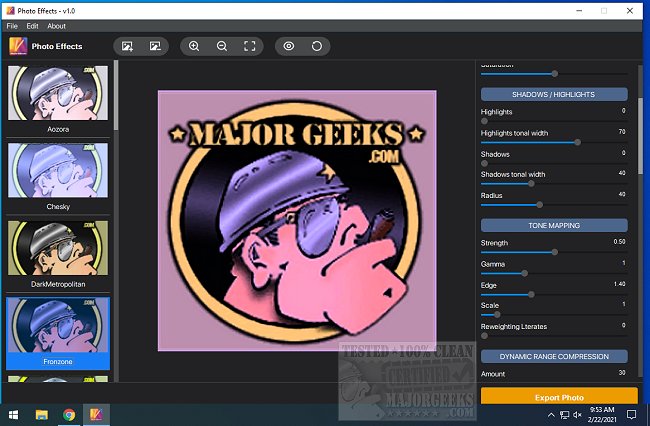The image size is (650, 426).
Task: Expand the Dynamic Range Compression section header
Action: pyautogui.click(x=553, y=356)
